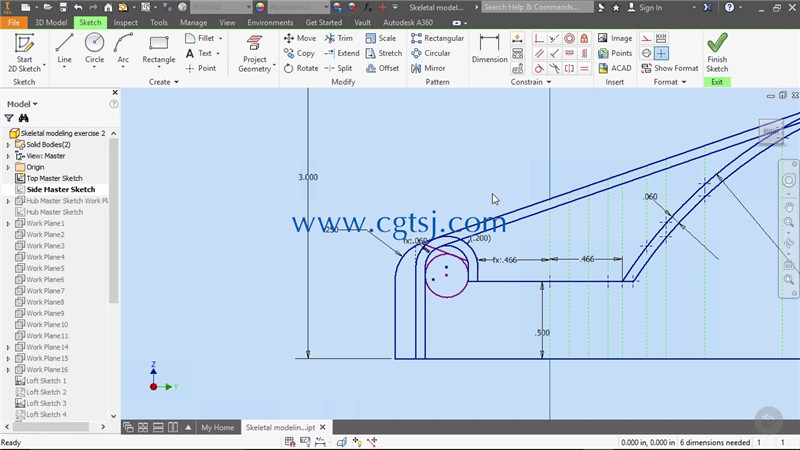
Task: Expand the Constrain panel dropdown
Action: click(531, 82)
